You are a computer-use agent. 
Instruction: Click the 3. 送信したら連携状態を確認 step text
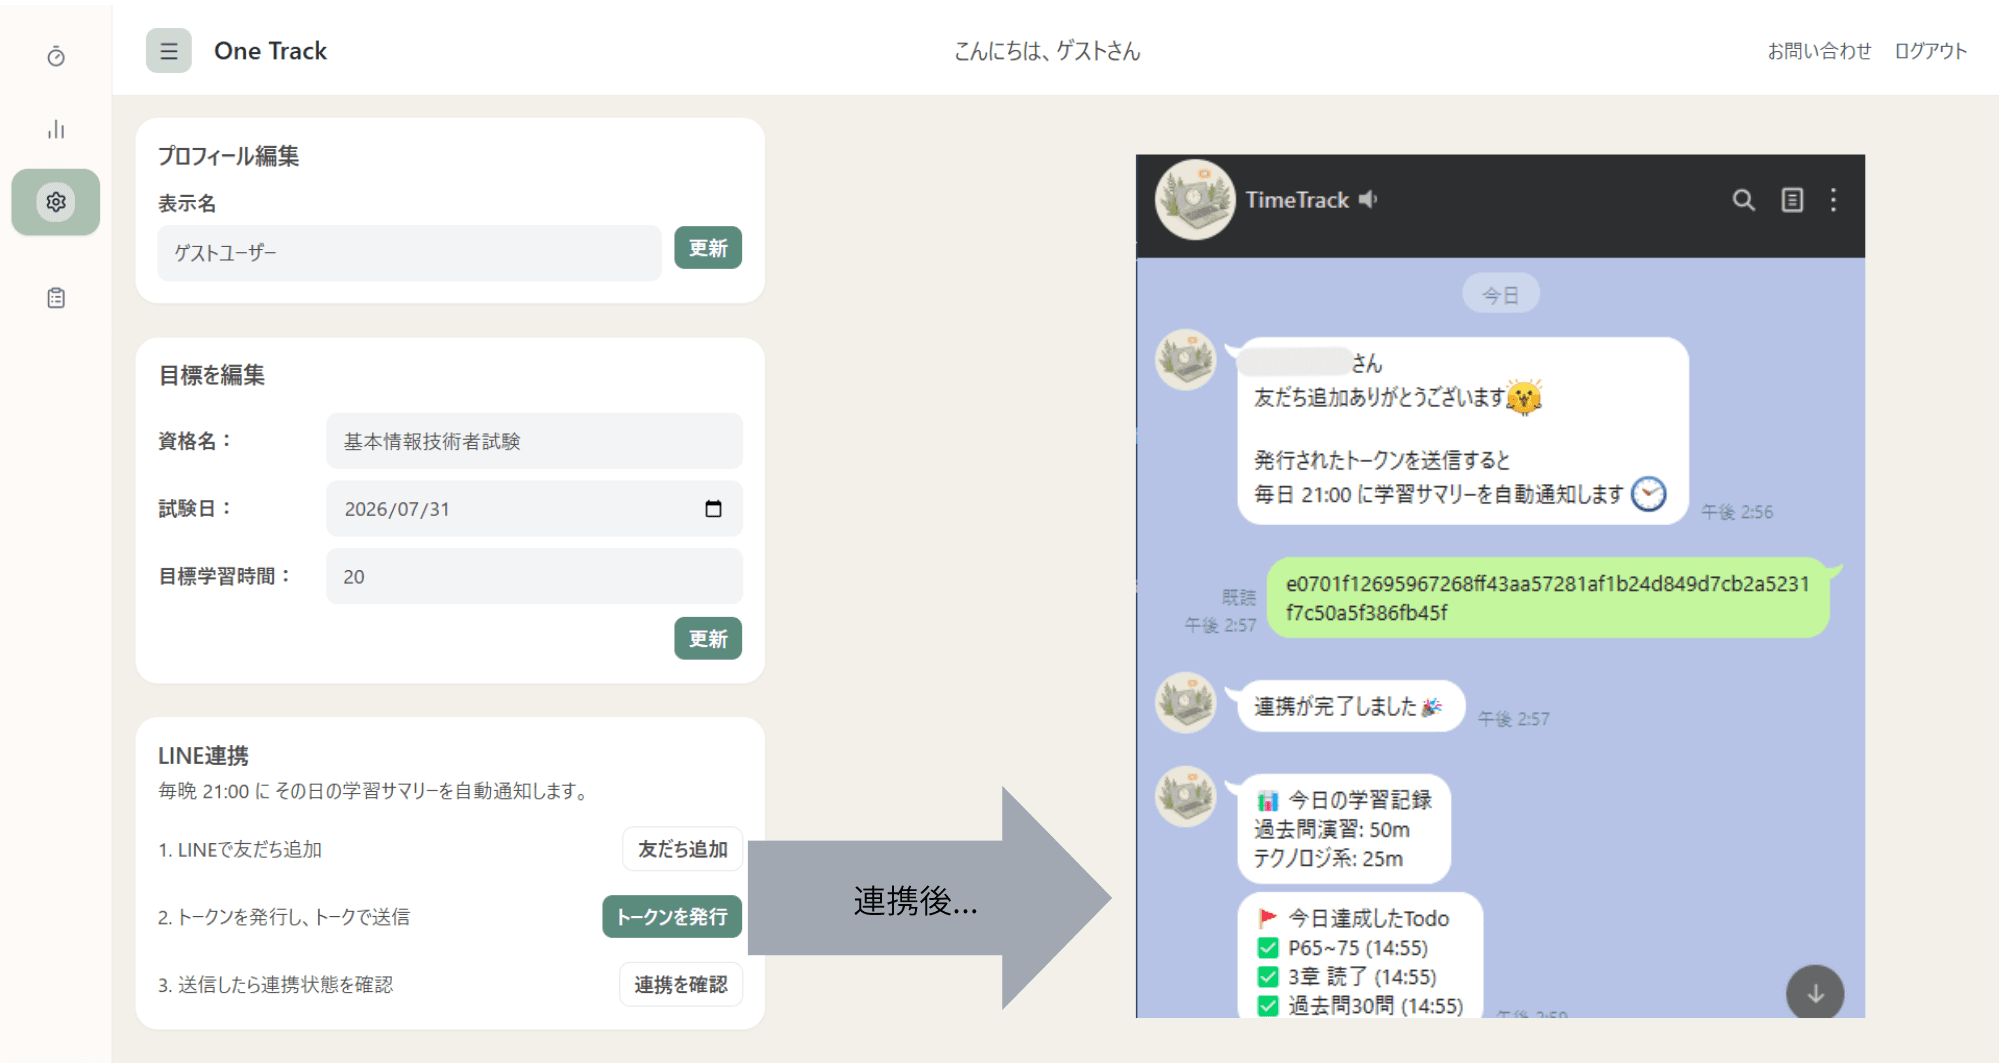tap(275, 985)
